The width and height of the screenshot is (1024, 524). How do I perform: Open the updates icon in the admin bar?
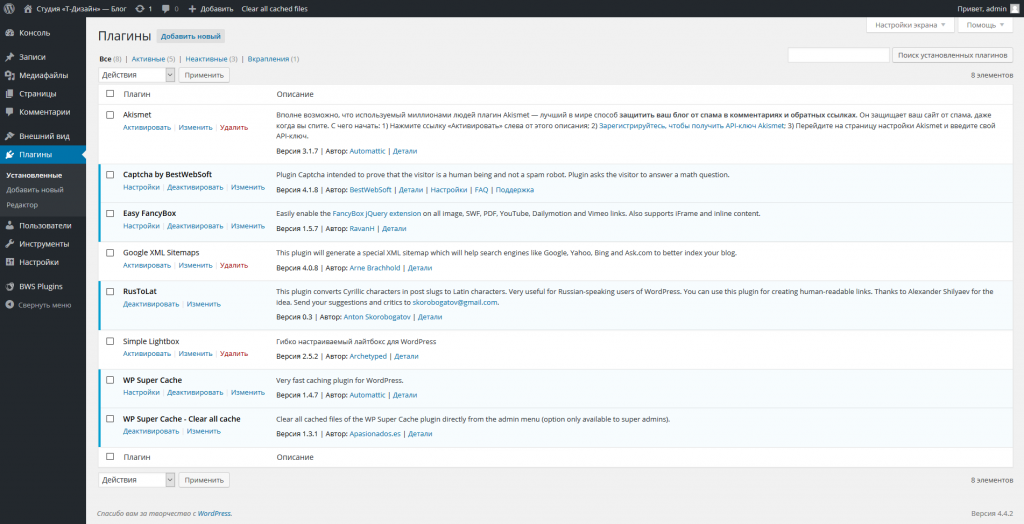[x=140, y=8]
